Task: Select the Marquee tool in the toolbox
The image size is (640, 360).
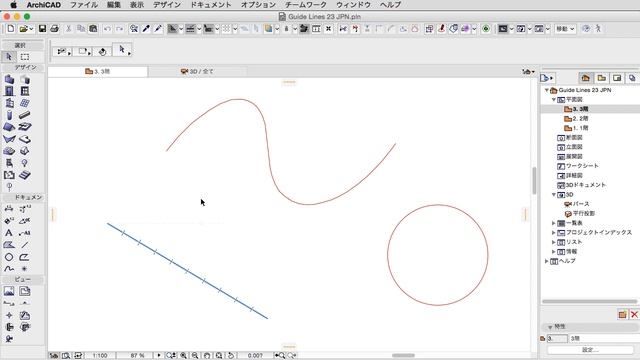Action: 25,57
